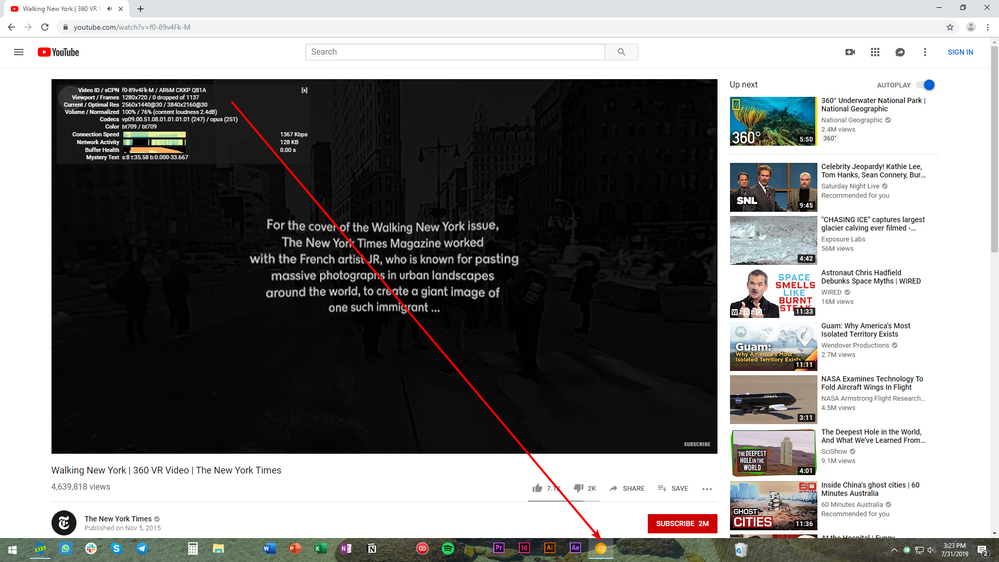Open Microsoft Word from the taskbar
This screenshot has width=999, height=562.
pyautogui.click(x=270, y=549)
